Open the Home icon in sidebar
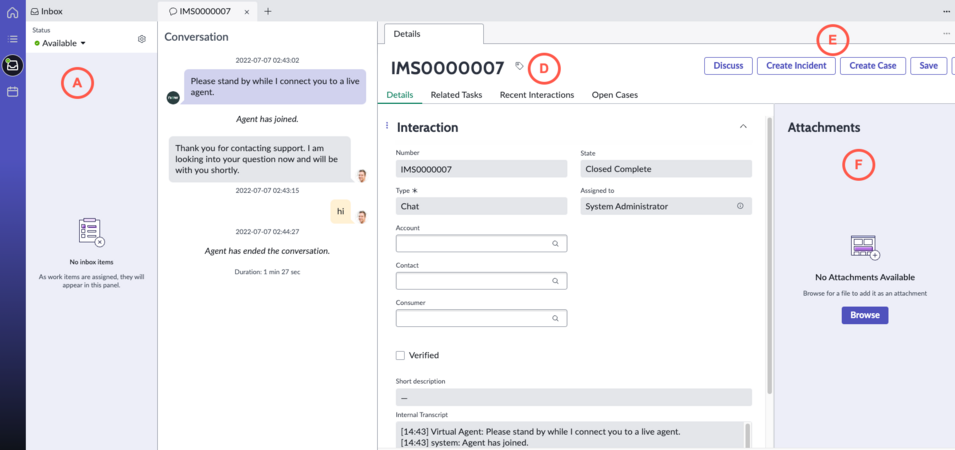 pos(12,12)
